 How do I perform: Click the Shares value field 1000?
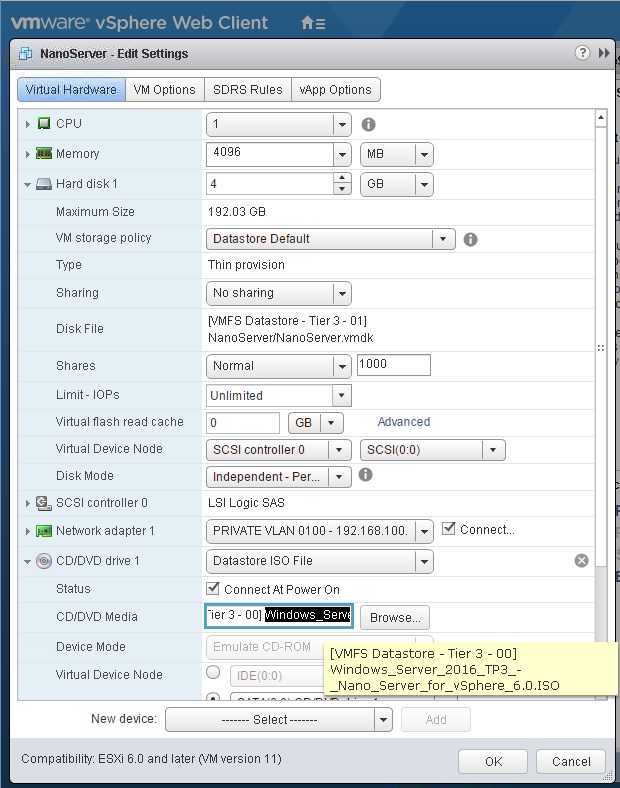[x=393, y=364]
